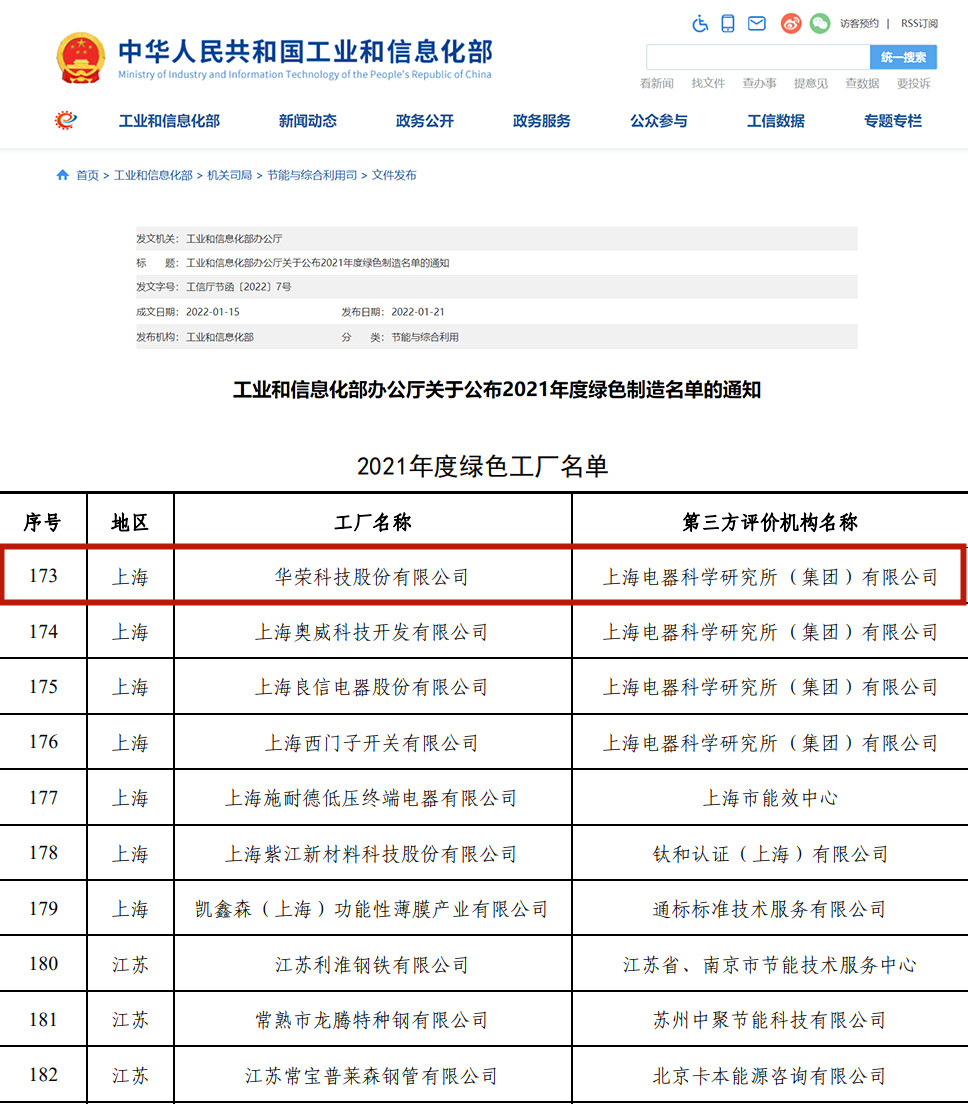Click the gov portal swirl icon
Screen dimensions: 968x1104
65,120
